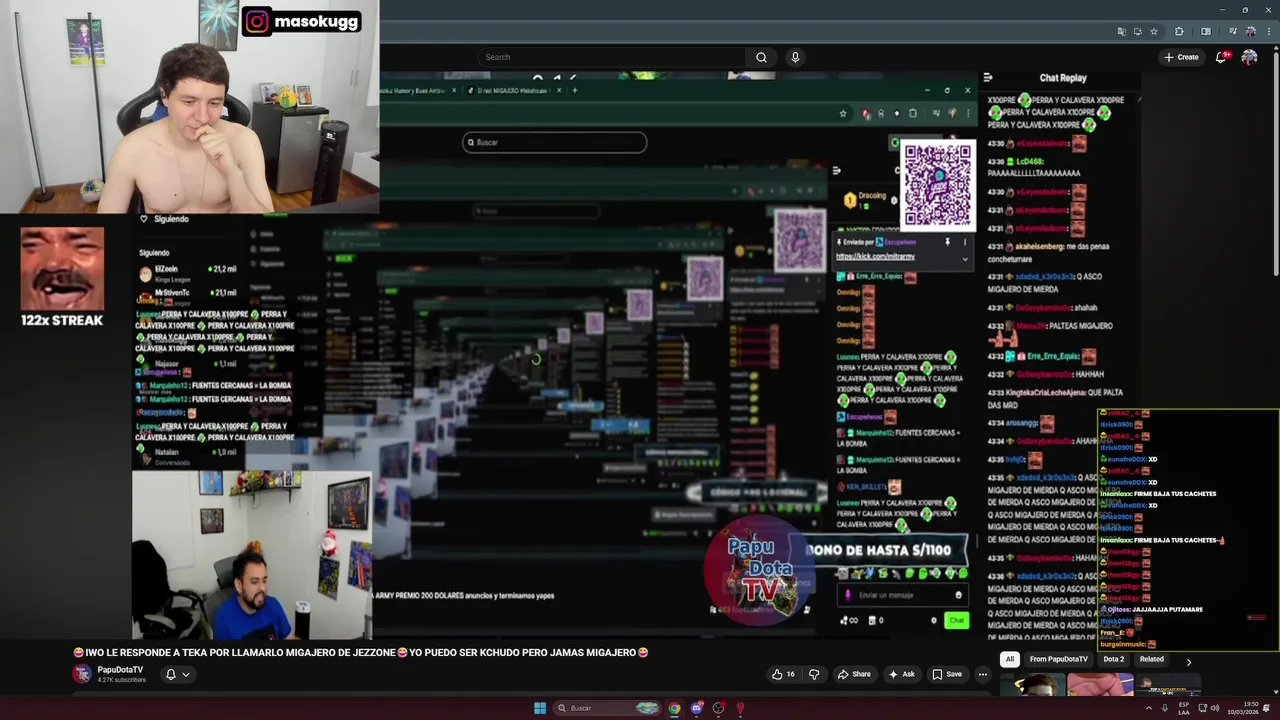The width and height of the screenshot is (1280, 720).
Task: Click the Windows taskbar Buscar search box
Action: [607, 708]
